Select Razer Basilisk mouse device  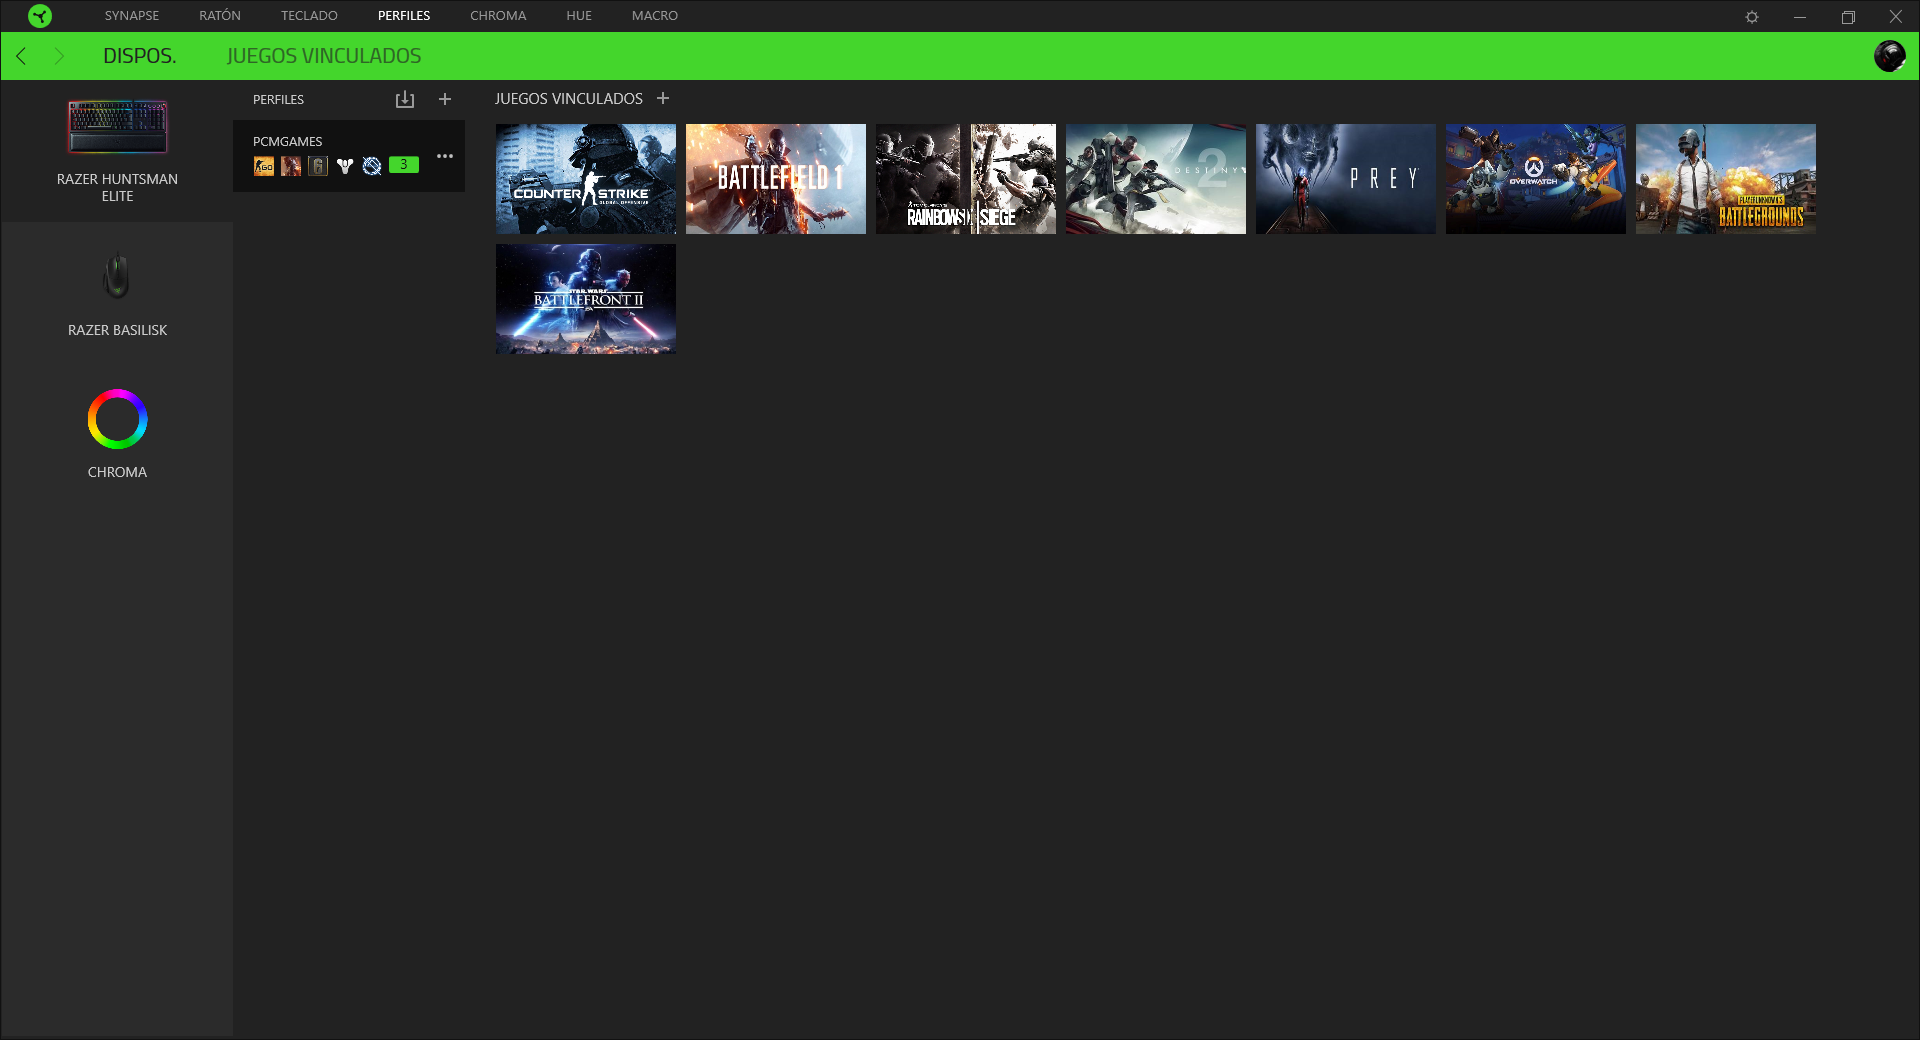click(117, 295)
